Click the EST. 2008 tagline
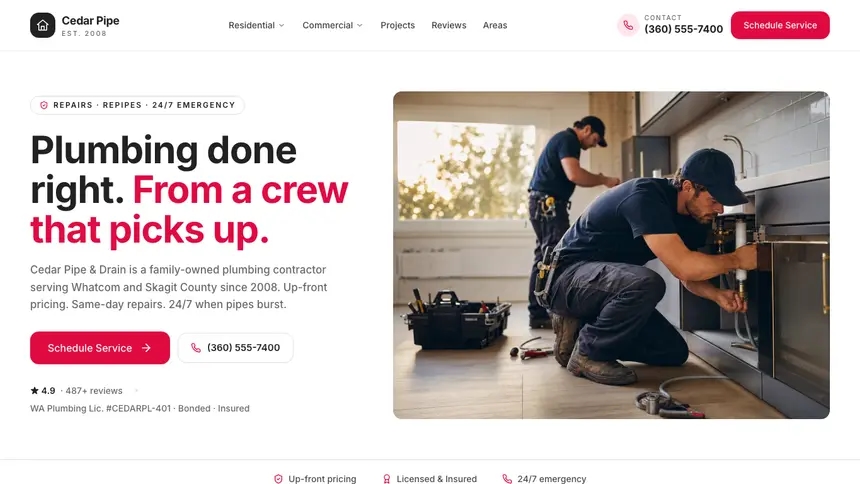860x484 pixels. click(x=84, y=33)
